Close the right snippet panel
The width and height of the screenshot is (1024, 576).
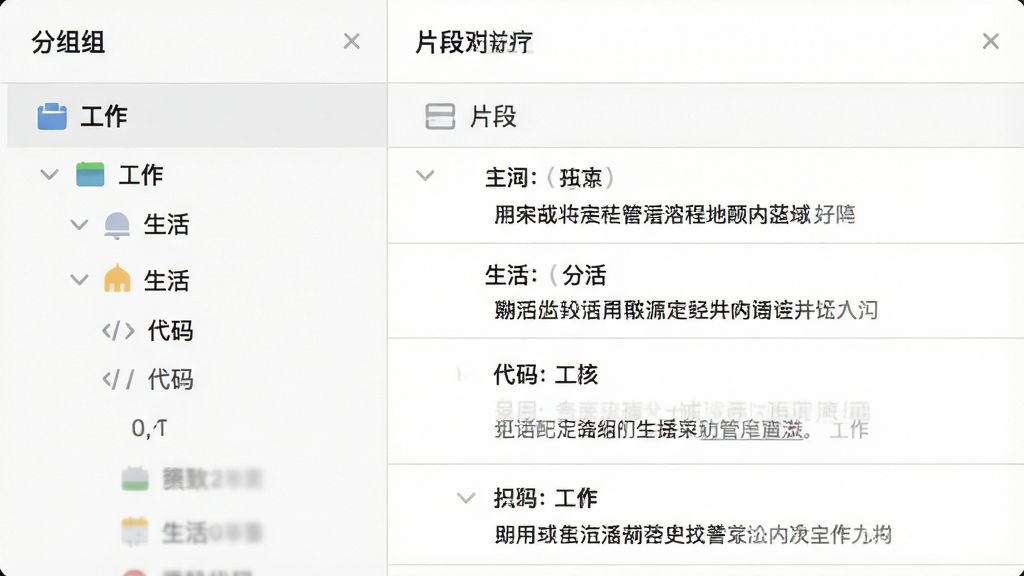[x=991, y=41]
